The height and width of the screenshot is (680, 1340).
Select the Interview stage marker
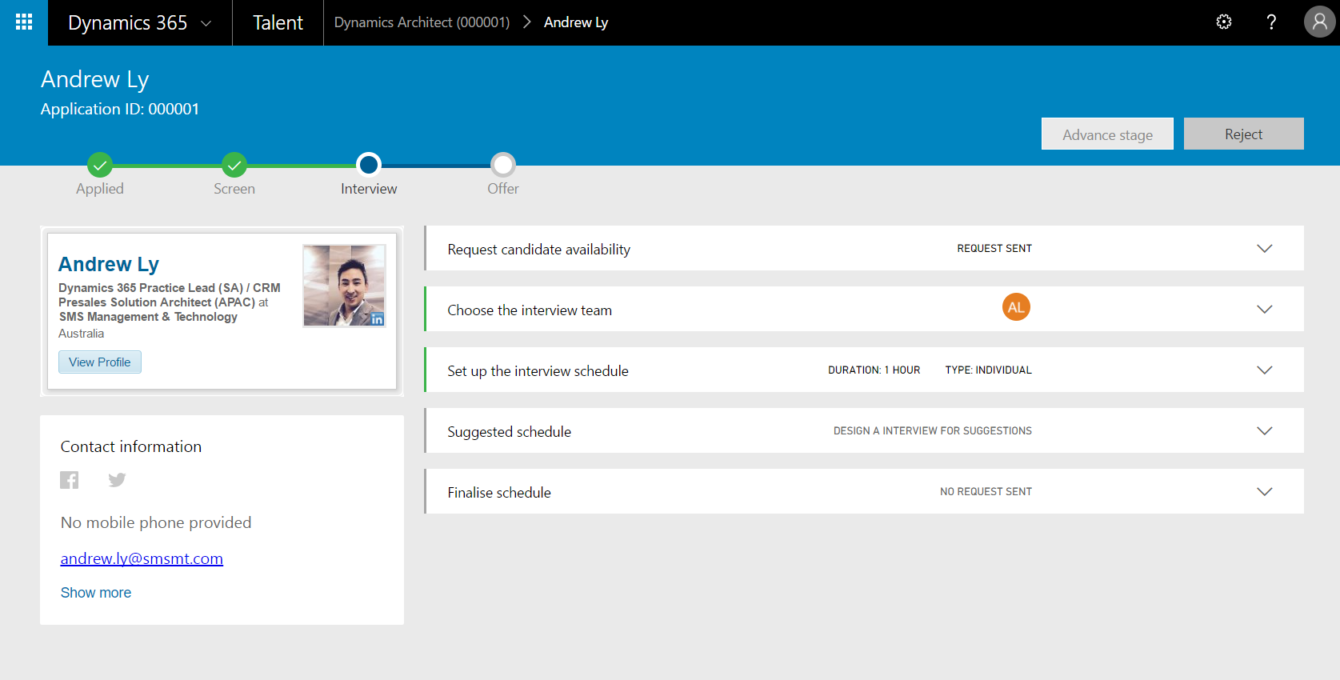click(x=369, y=165)
